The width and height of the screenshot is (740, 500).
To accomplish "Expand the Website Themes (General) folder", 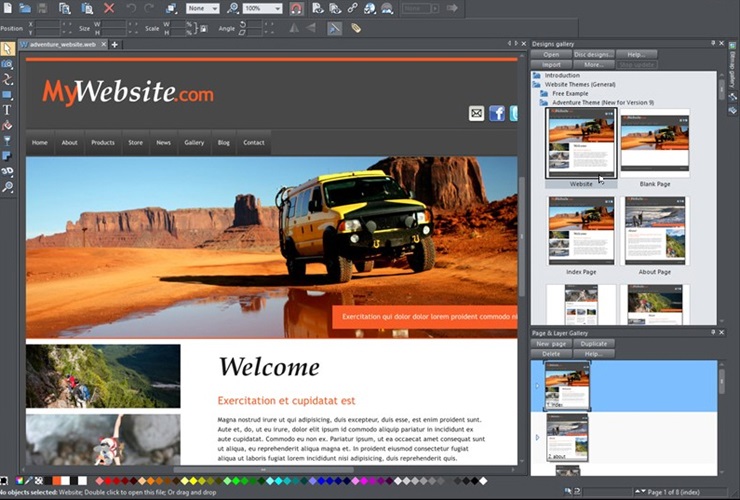I will (536, 85).
